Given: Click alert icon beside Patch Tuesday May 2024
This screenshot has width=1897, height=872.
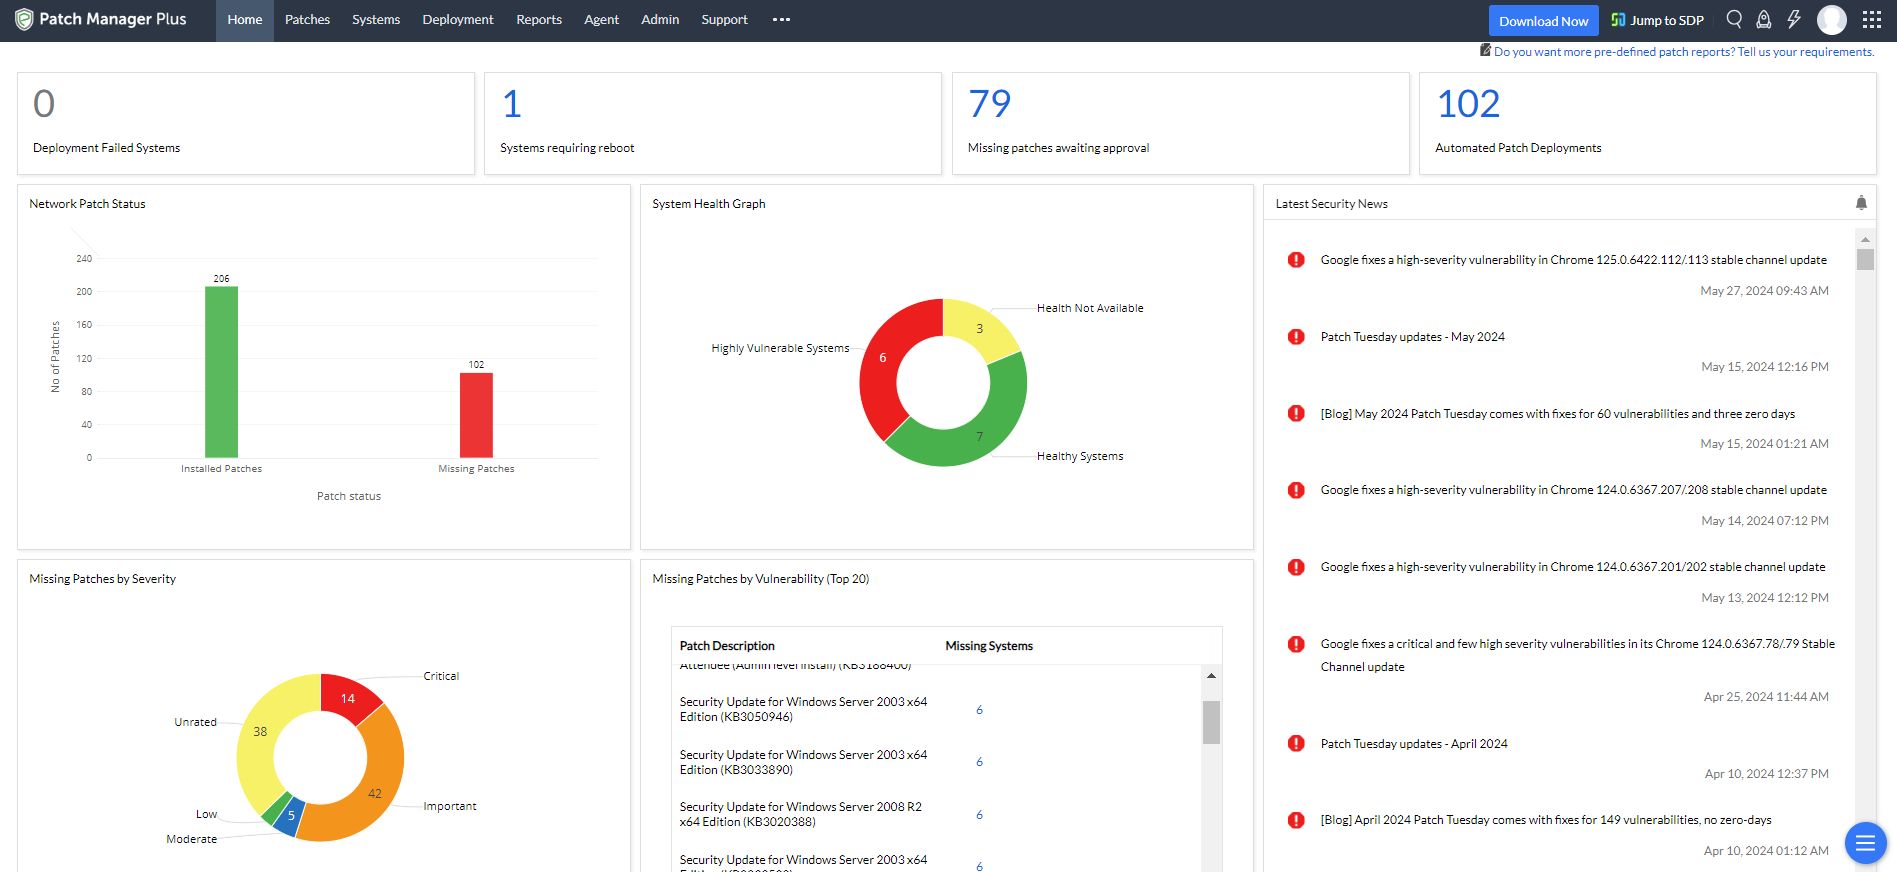Looking at the screenshot, I should 1296,337.
